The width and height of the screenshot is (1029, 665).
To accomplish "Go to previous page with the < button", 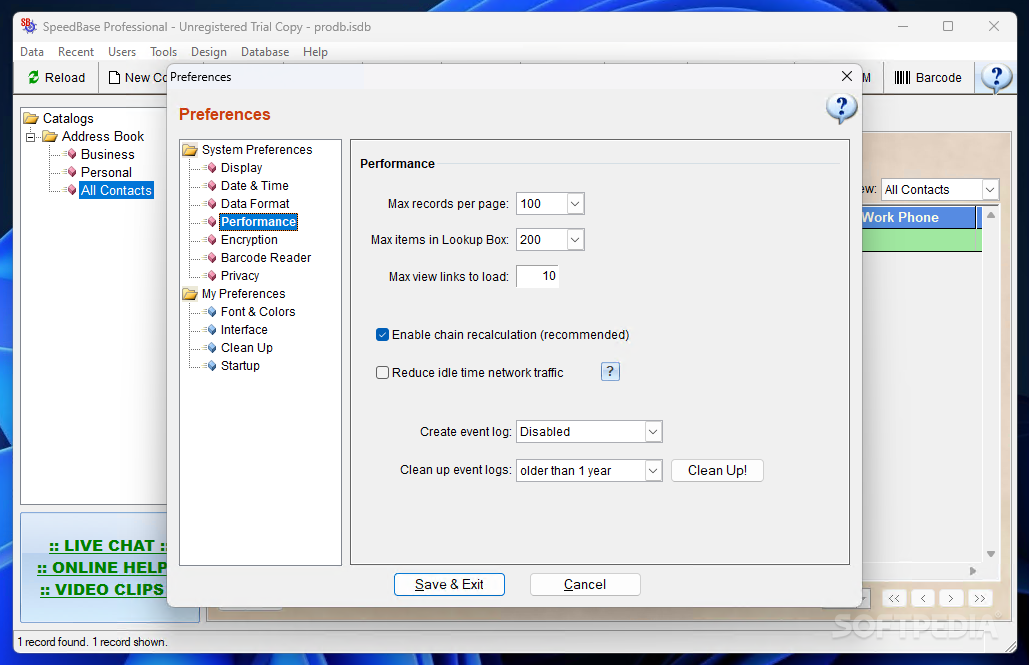I will pos(923,598).
